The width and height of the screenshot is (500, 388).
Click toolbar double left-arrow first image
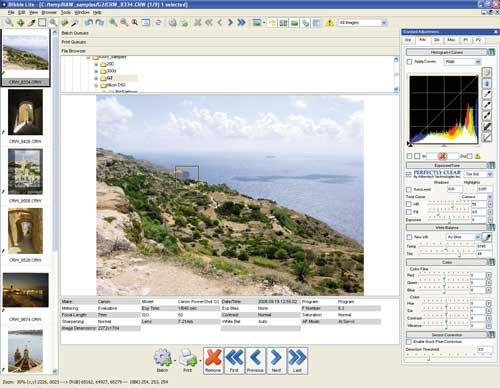209,22
